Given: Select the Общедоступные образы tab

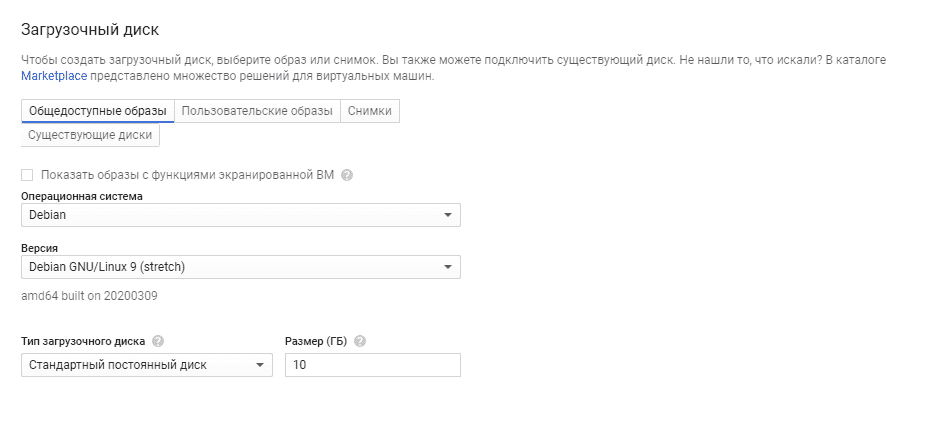Looking at the screenshot, I should point(98,110).
